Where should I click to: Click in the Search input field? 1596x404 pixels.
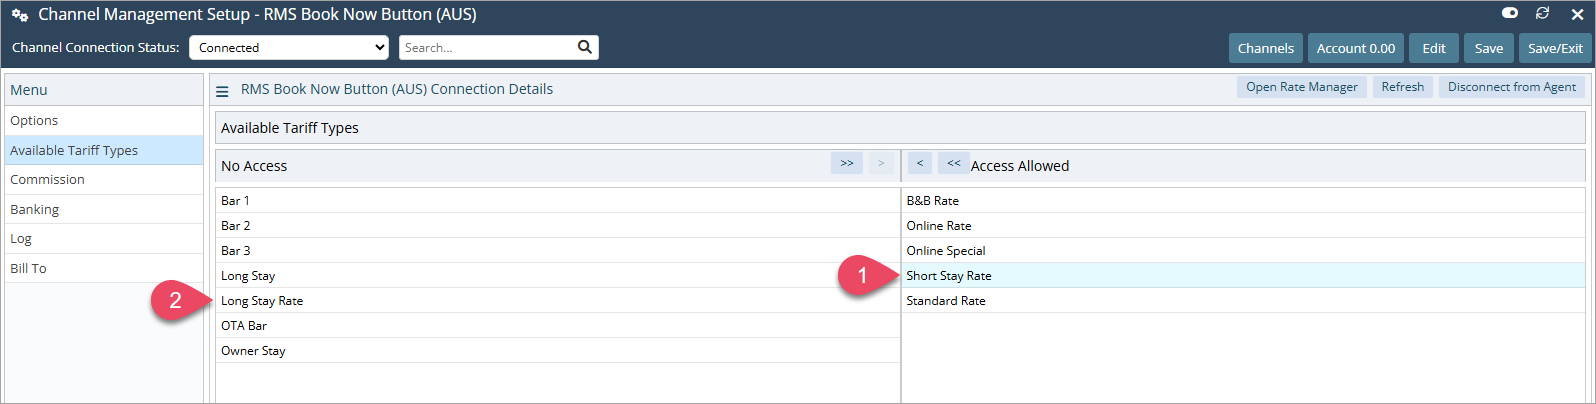tap(487, 47)
